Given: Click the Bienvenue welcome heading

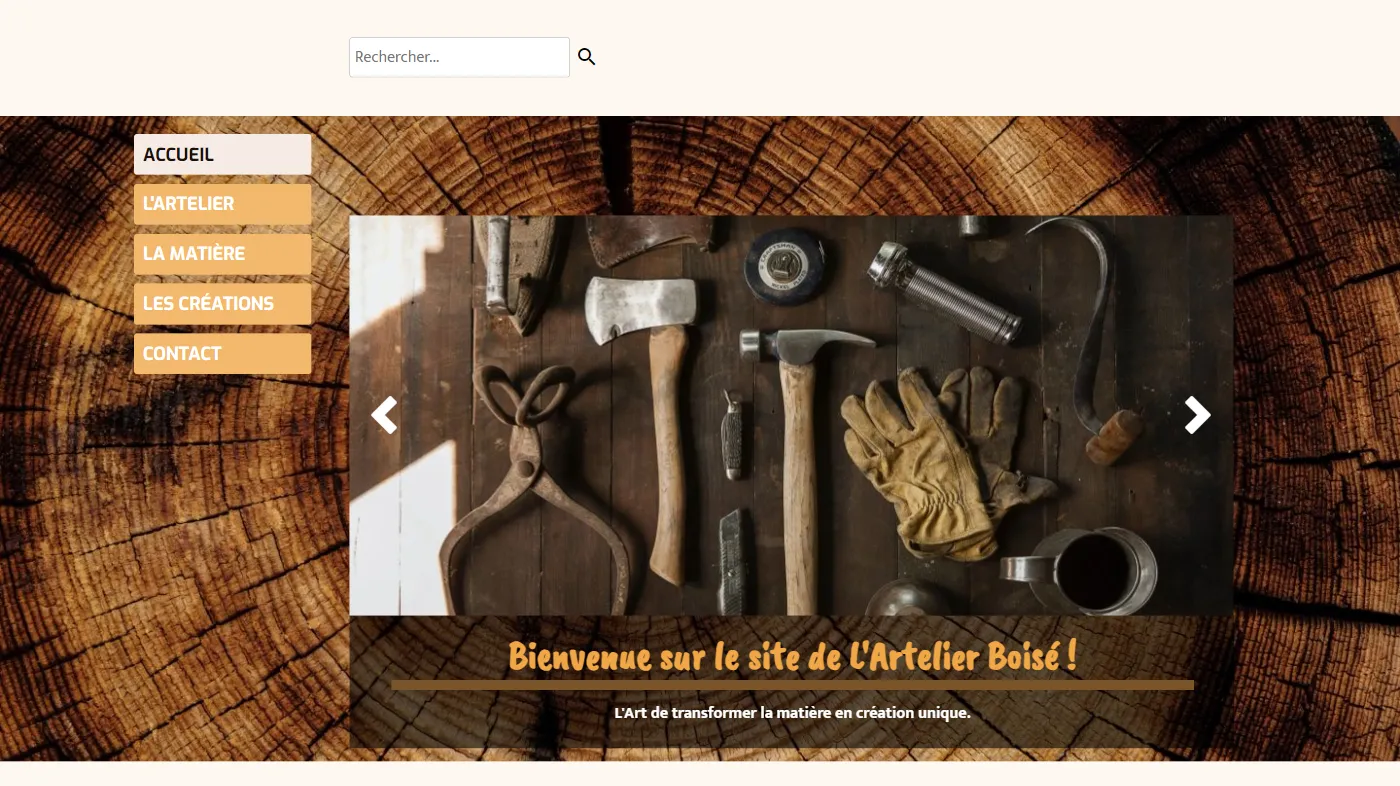Looking at the screenshot, I should (792, 657).
